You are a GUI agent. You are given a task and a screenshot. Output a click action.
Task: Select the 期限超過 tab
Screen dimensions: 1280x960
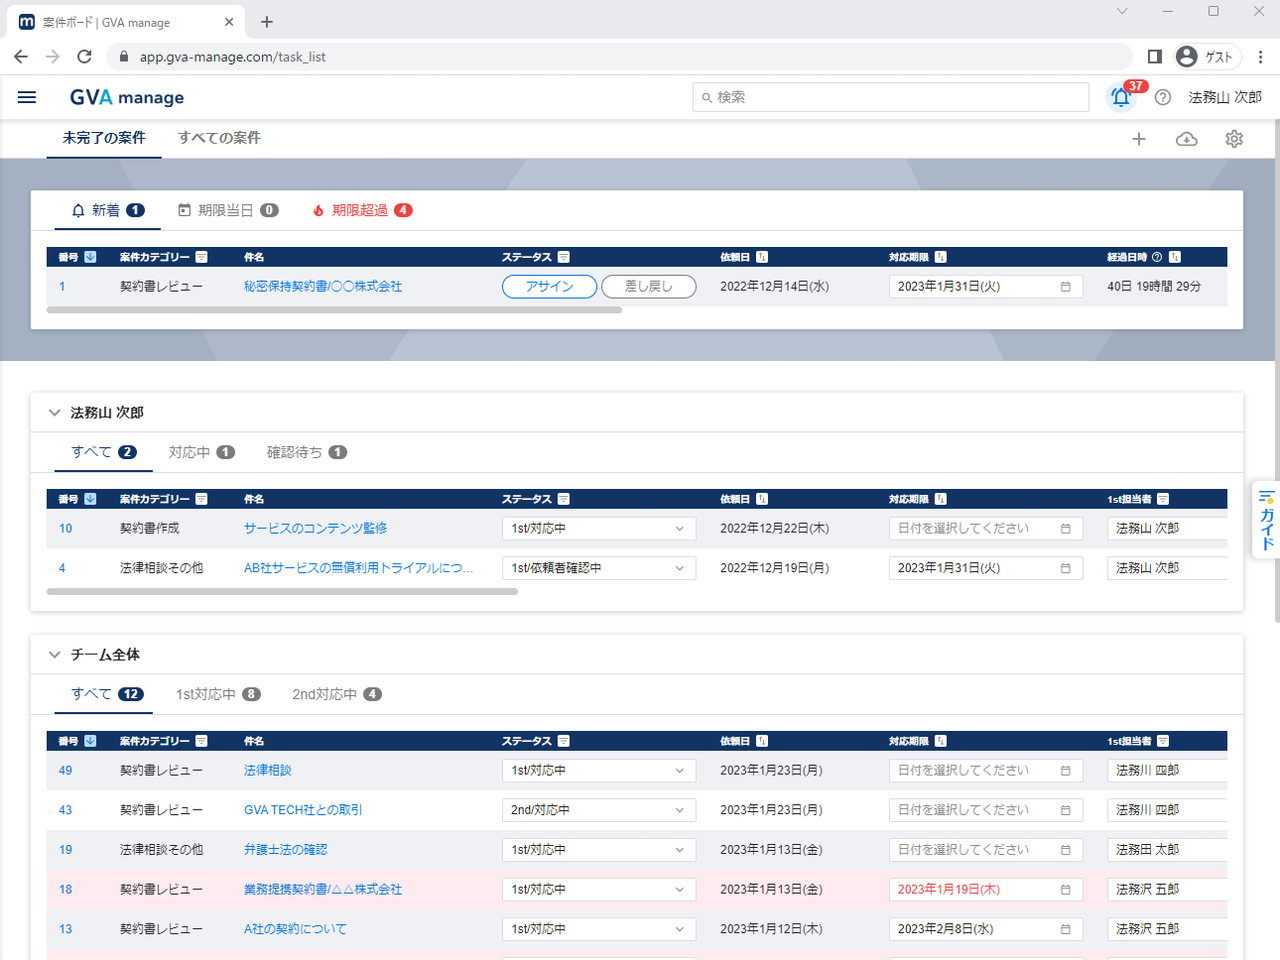361,210
